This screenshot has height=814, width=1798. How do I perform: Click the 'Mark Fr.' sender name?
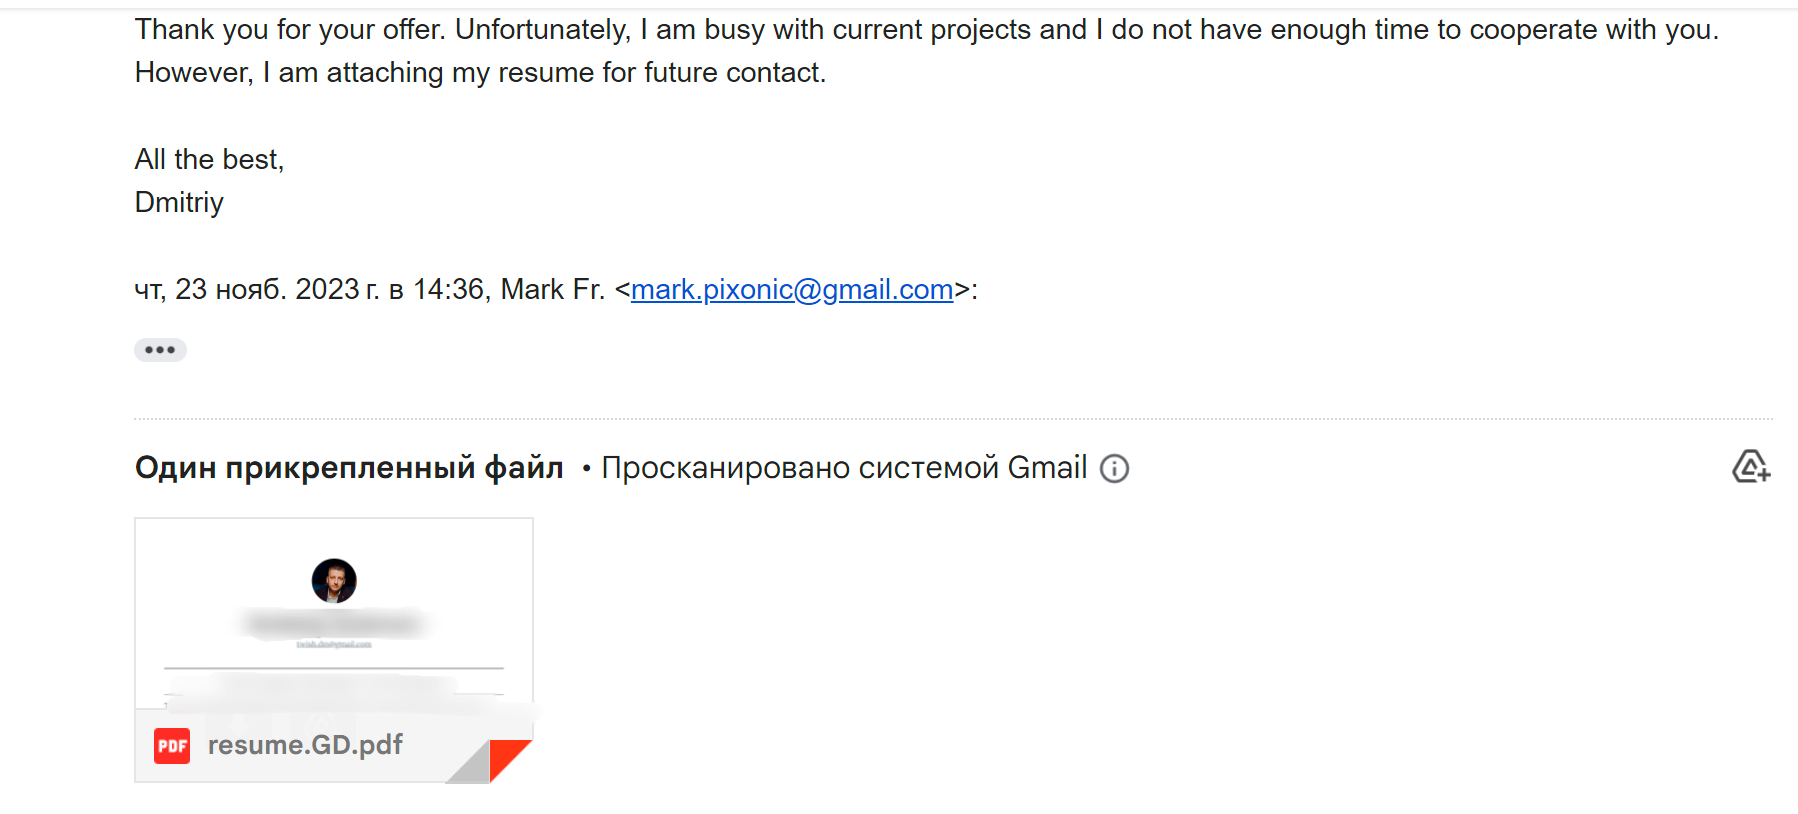552,290
